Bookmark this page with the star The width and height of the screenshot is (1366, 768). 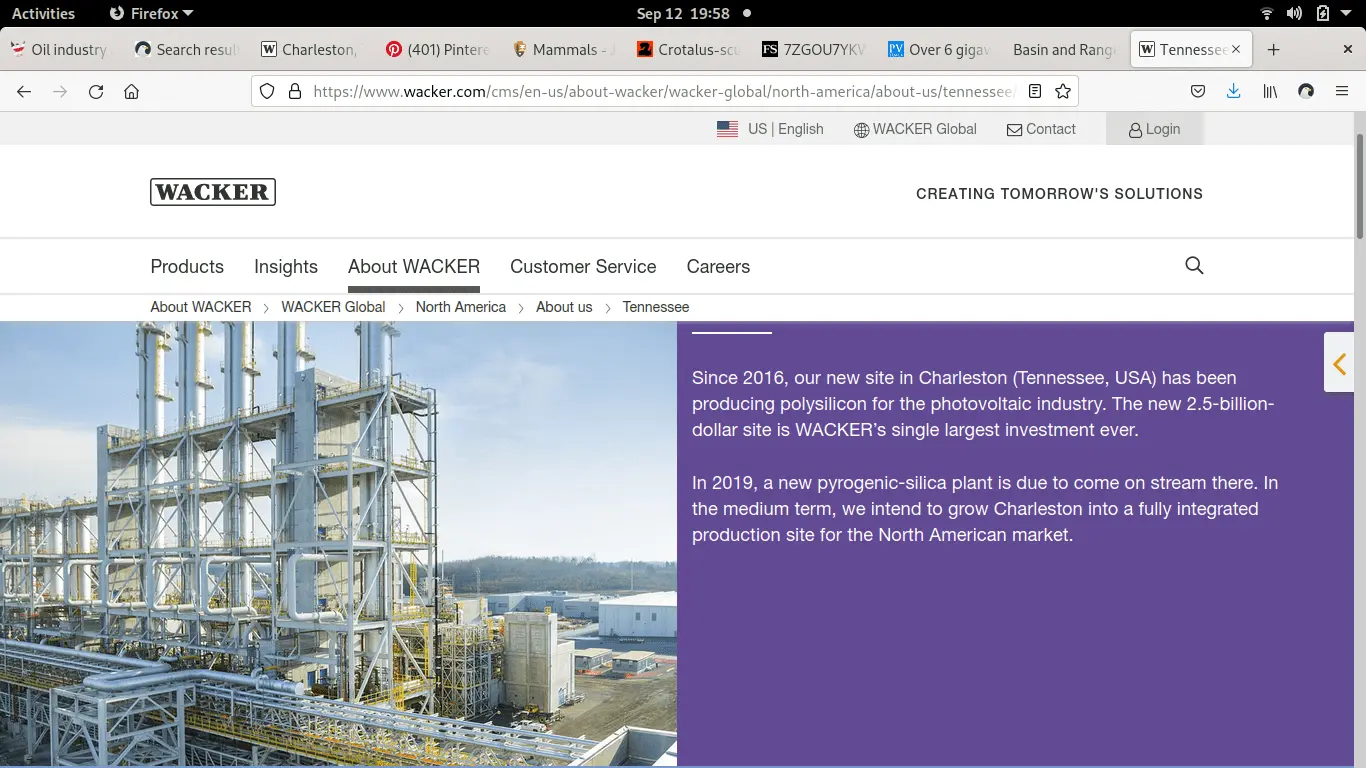1063,91
